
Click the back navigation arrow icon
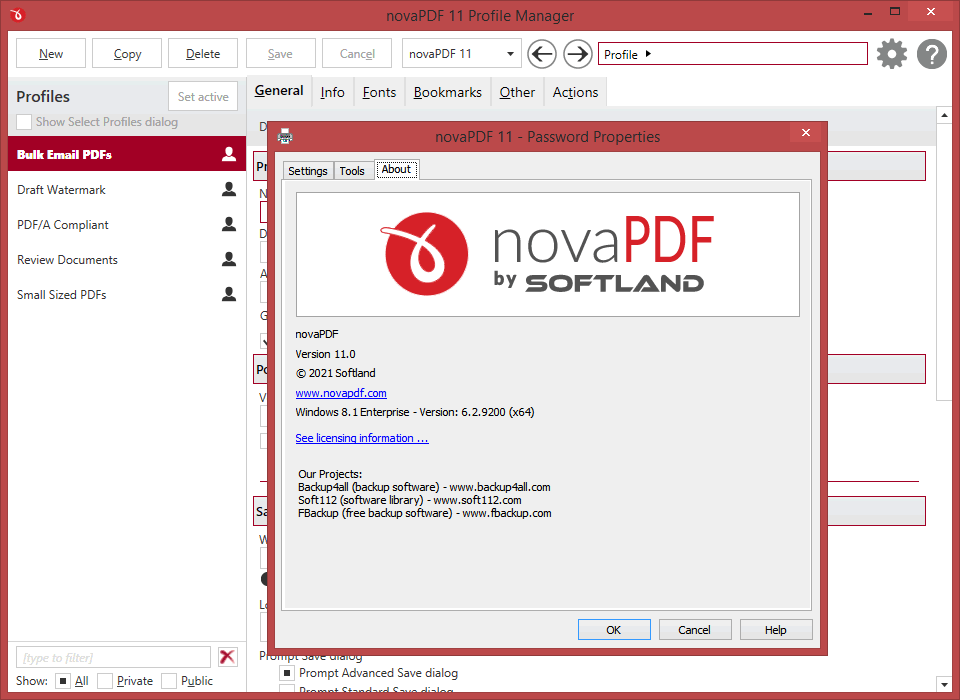point(542,54)
